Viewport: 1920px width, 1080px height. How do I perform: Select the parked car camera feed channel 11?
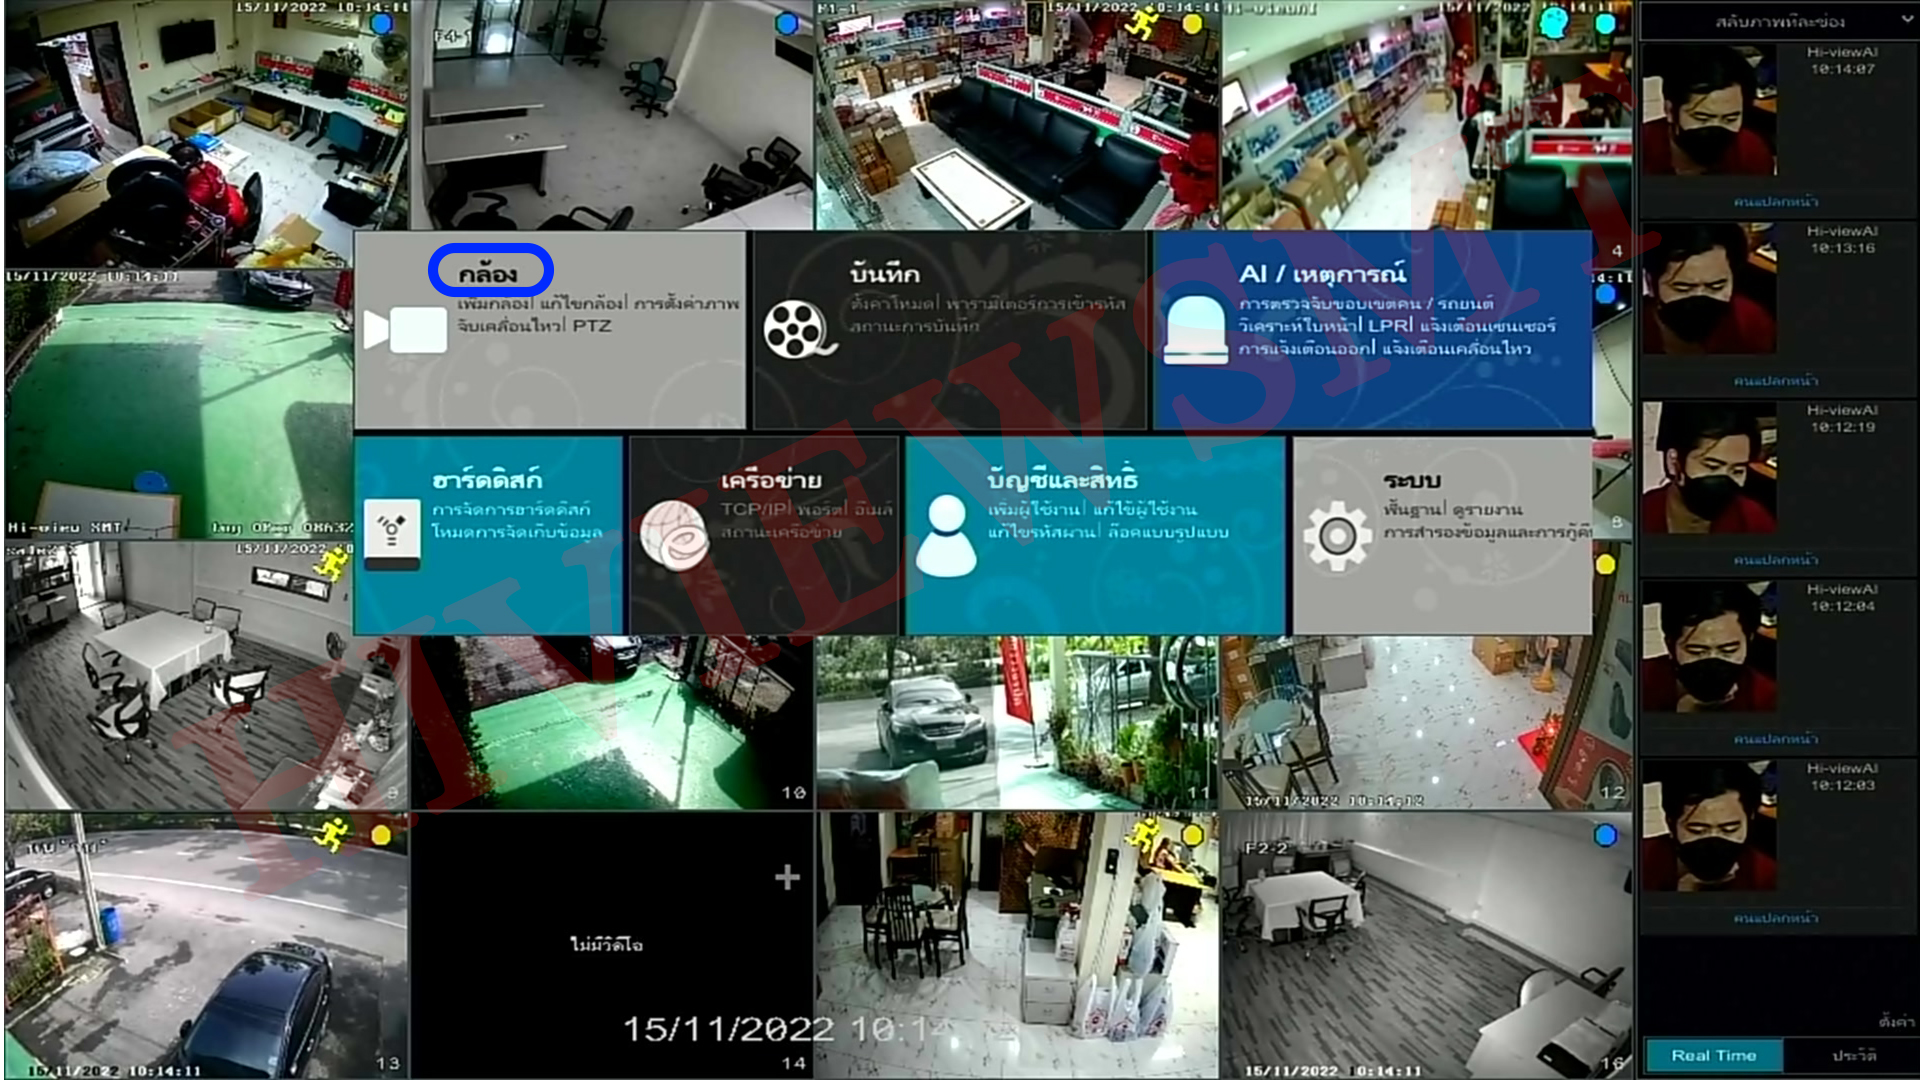pyautogui.click(x=1015, y=722)
